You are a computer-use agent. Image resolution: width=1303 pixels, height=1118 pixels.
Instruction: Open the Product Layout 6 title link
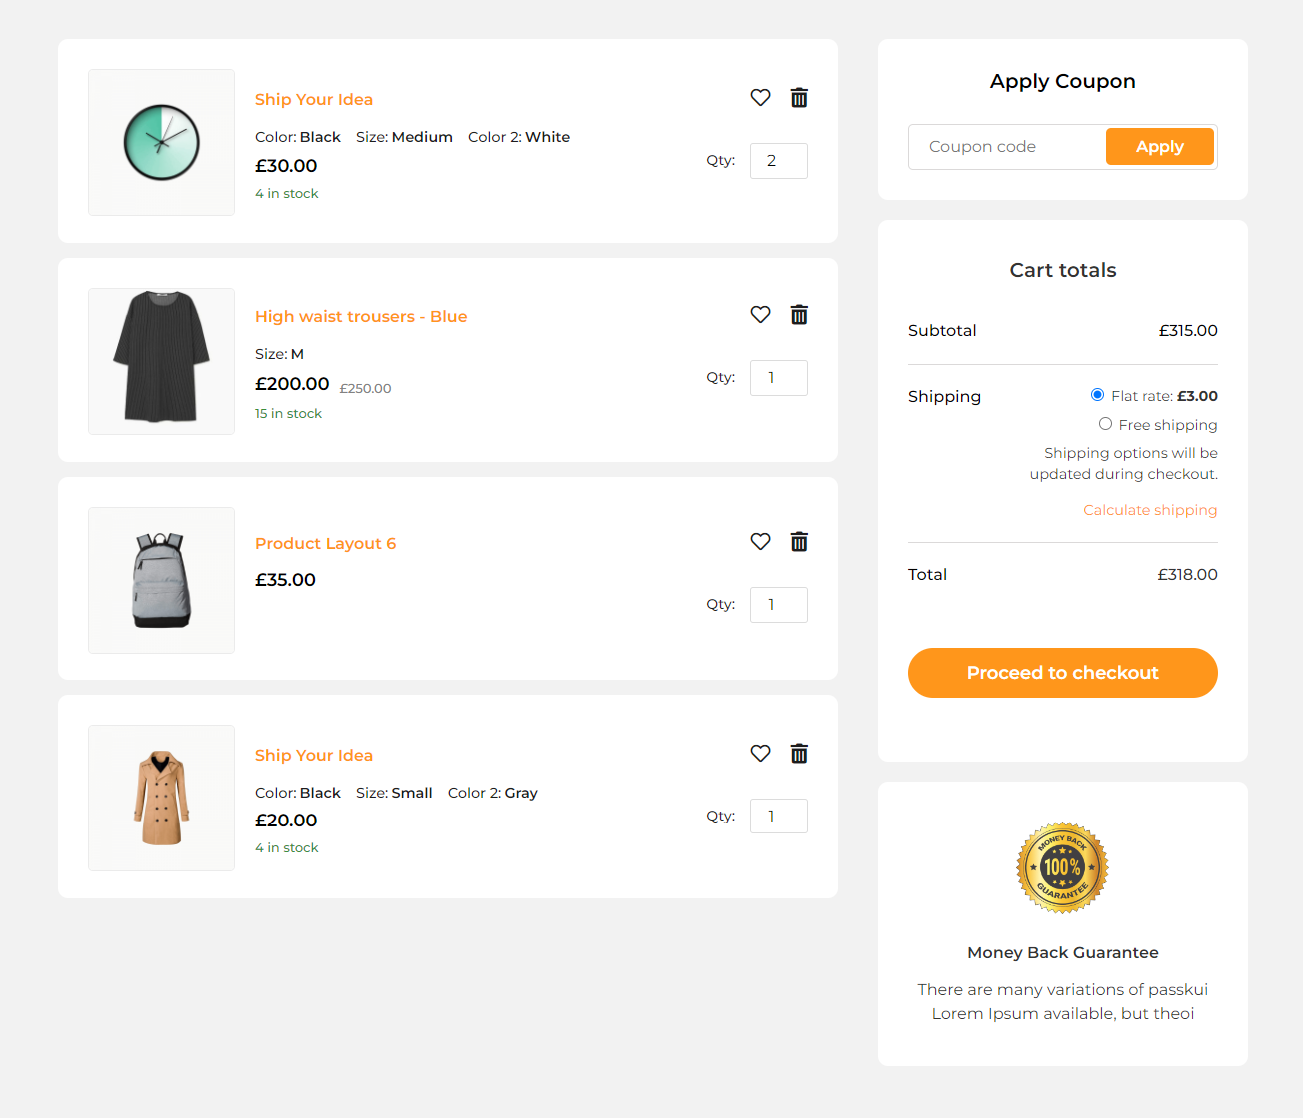click(x=325, y=543)
